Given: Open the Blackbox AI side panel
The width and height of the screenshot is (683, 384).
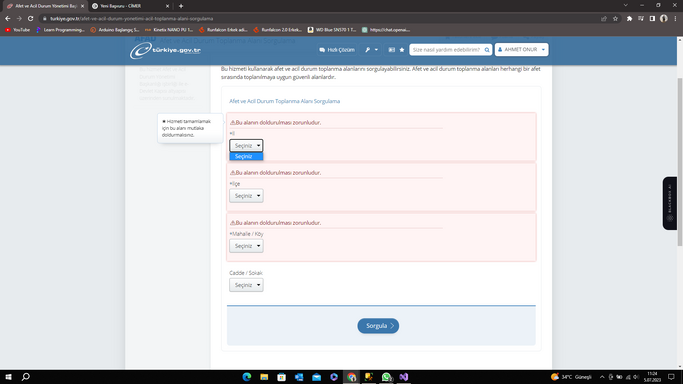Looking at the screenshot, I should (670, 203).
